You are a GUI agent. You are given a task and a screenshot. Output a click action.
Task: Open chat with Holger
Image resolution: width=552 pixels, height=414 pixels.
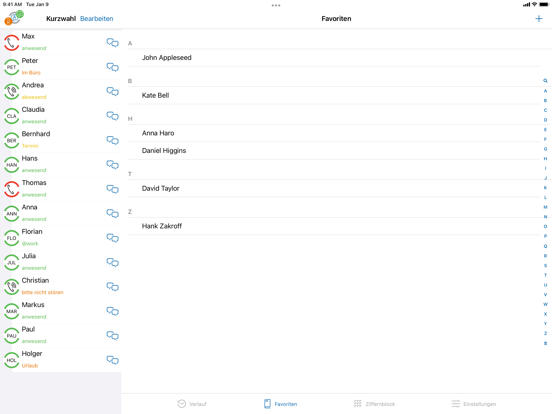[113, 360]
